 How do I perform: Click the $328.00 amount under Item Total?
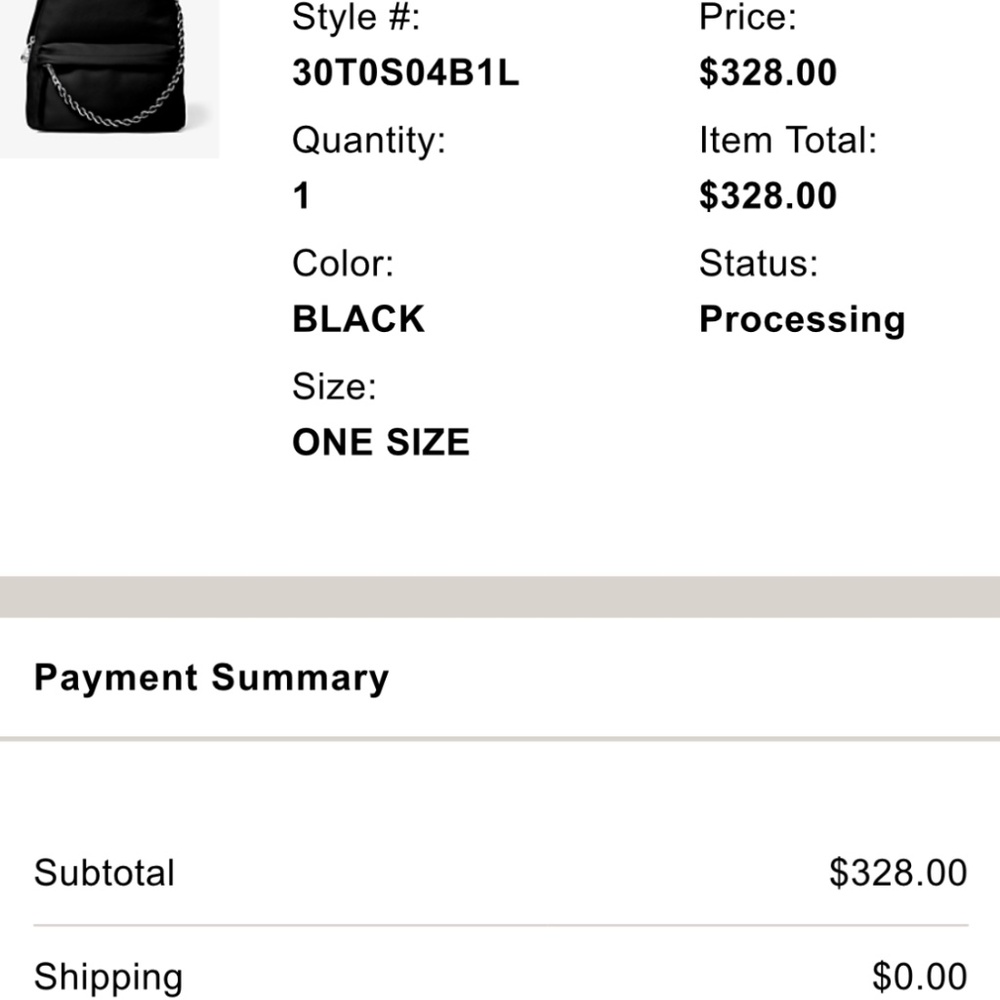(767, 196)
